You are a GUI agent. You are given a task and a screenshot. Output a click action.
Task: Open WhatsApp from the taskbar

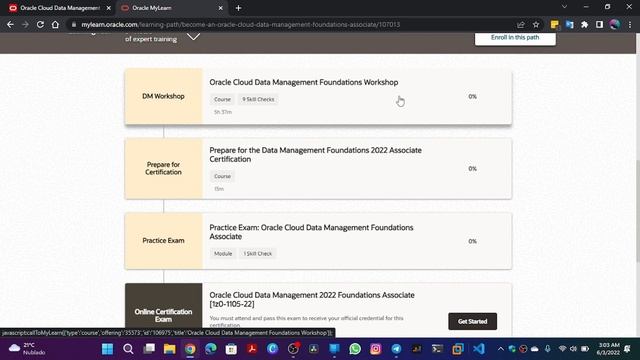click(355, 349)
